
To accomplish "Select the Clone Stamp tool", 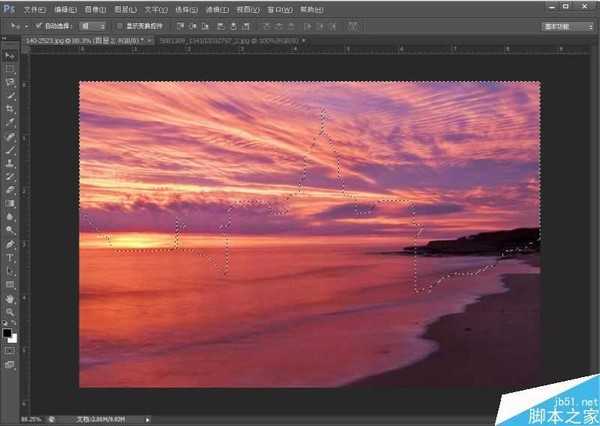I will point(10,163).
